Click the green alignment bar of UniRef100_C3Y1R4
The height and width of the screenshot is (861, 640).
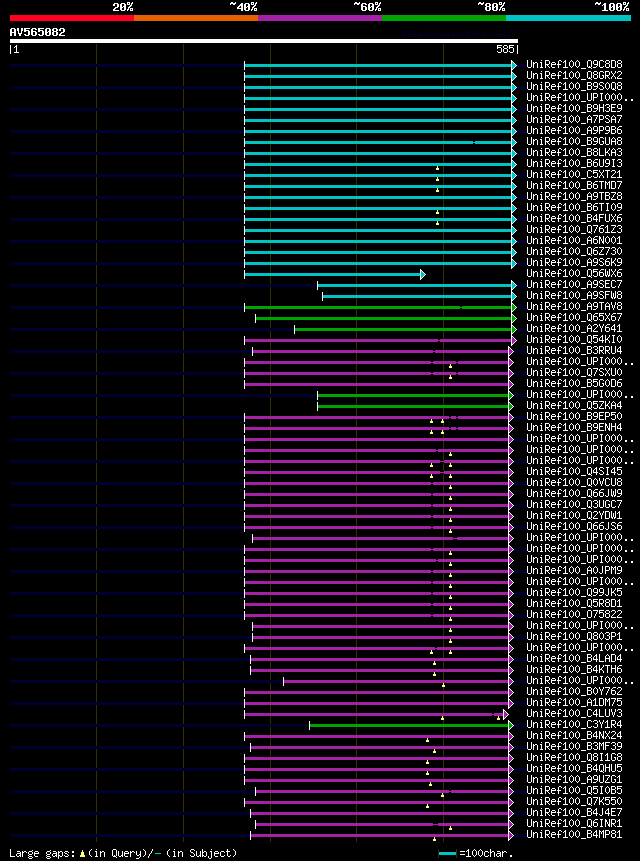[411, 725]
